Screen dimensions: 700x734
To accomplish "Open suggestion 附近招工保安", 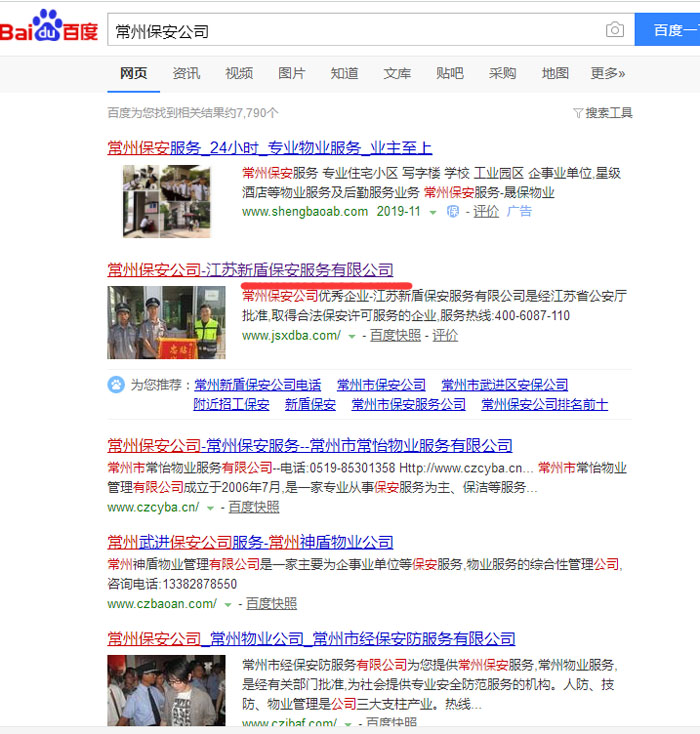I will [x=231, y=404].
